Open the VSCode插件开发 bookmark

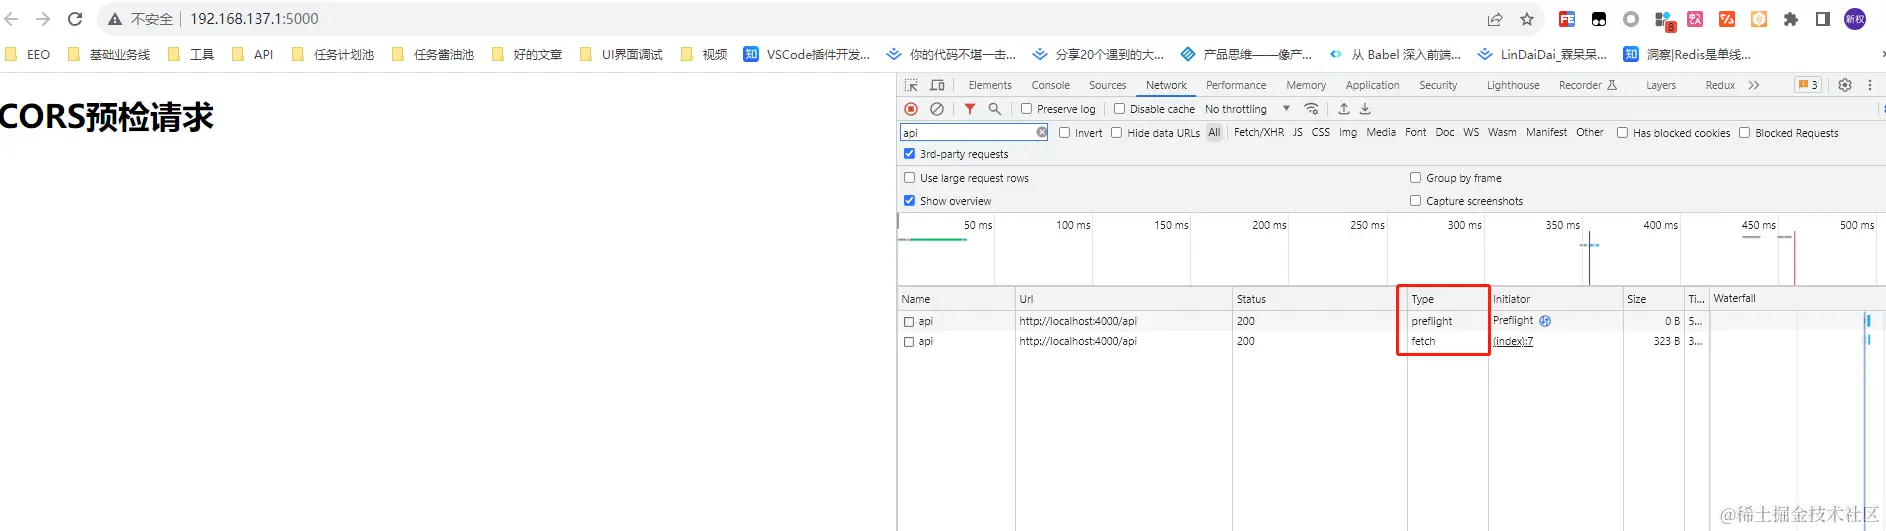pyautogui.click(x=807, y=54)
